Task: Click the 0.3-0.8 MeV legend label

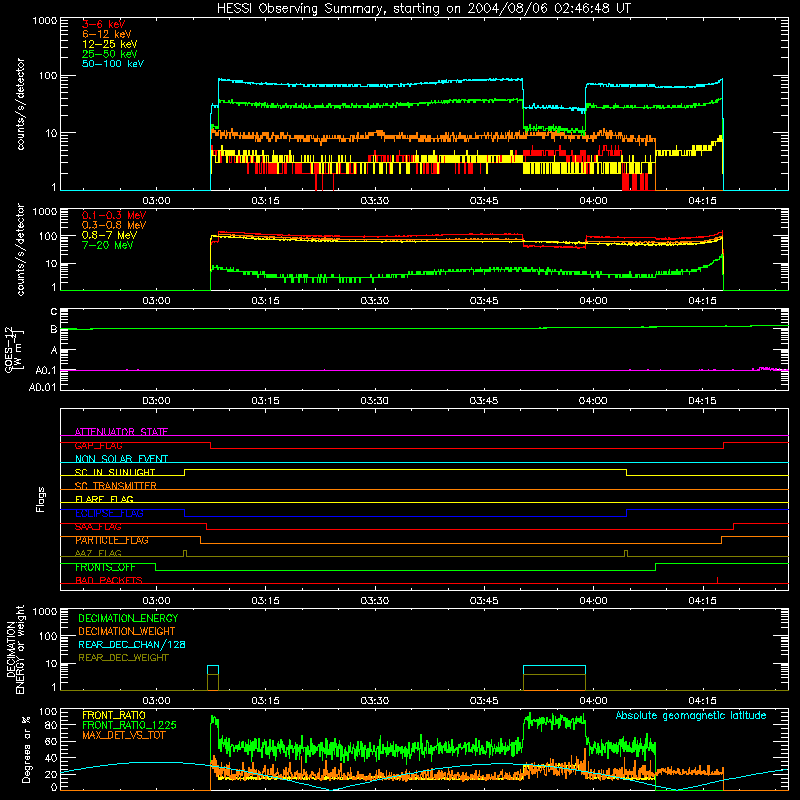Action: click(114, 225)
